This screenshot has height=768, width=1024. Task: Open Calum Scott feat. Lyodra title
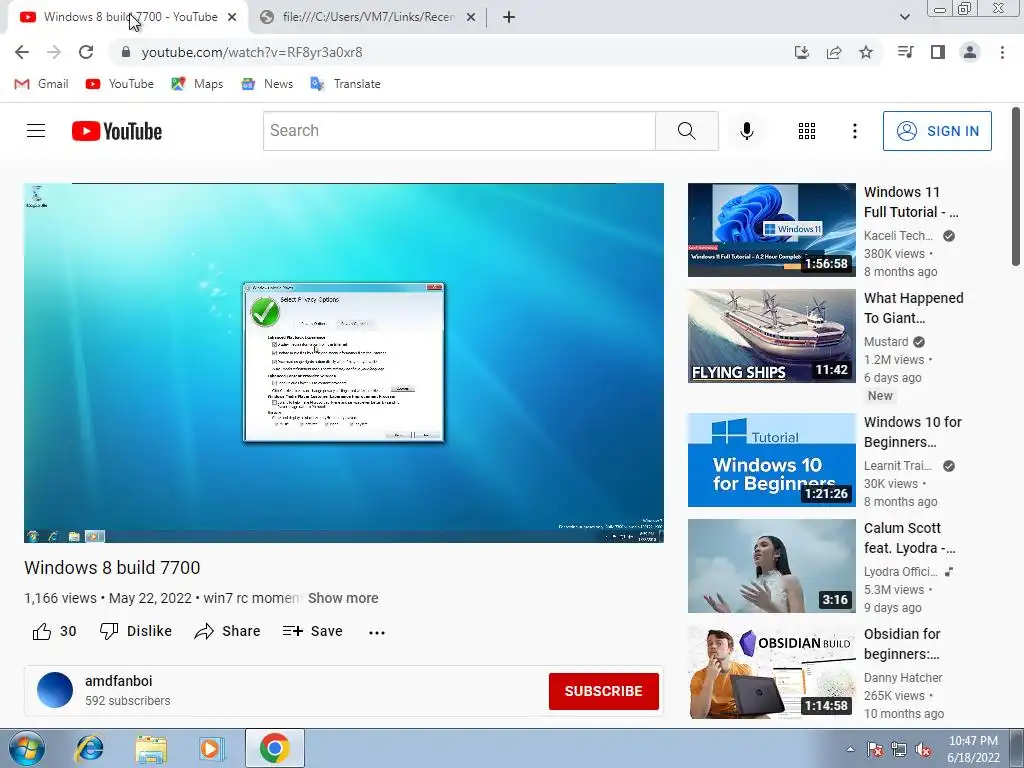[909, 538]
